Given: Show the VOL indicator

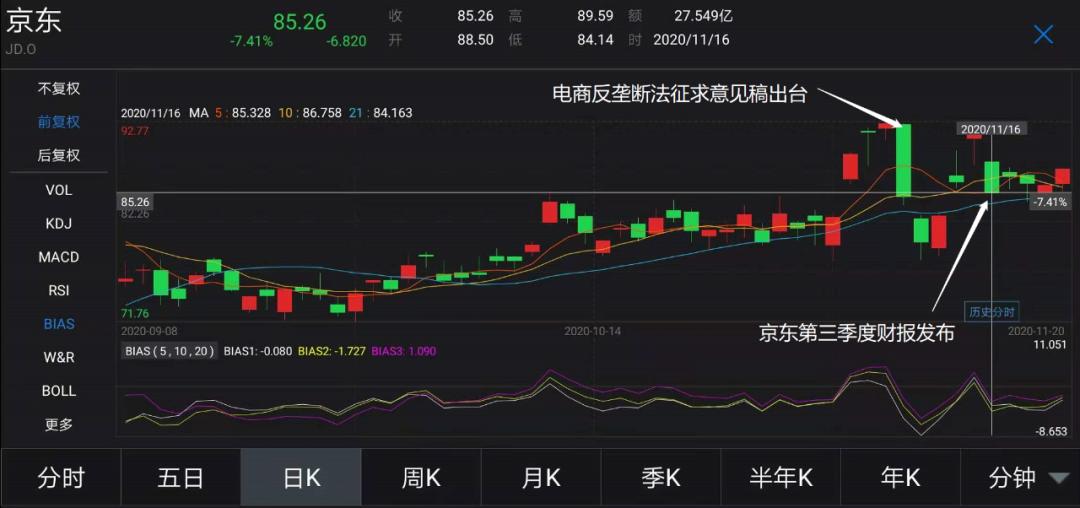Looking at the screenshot, I should (59, 190).
